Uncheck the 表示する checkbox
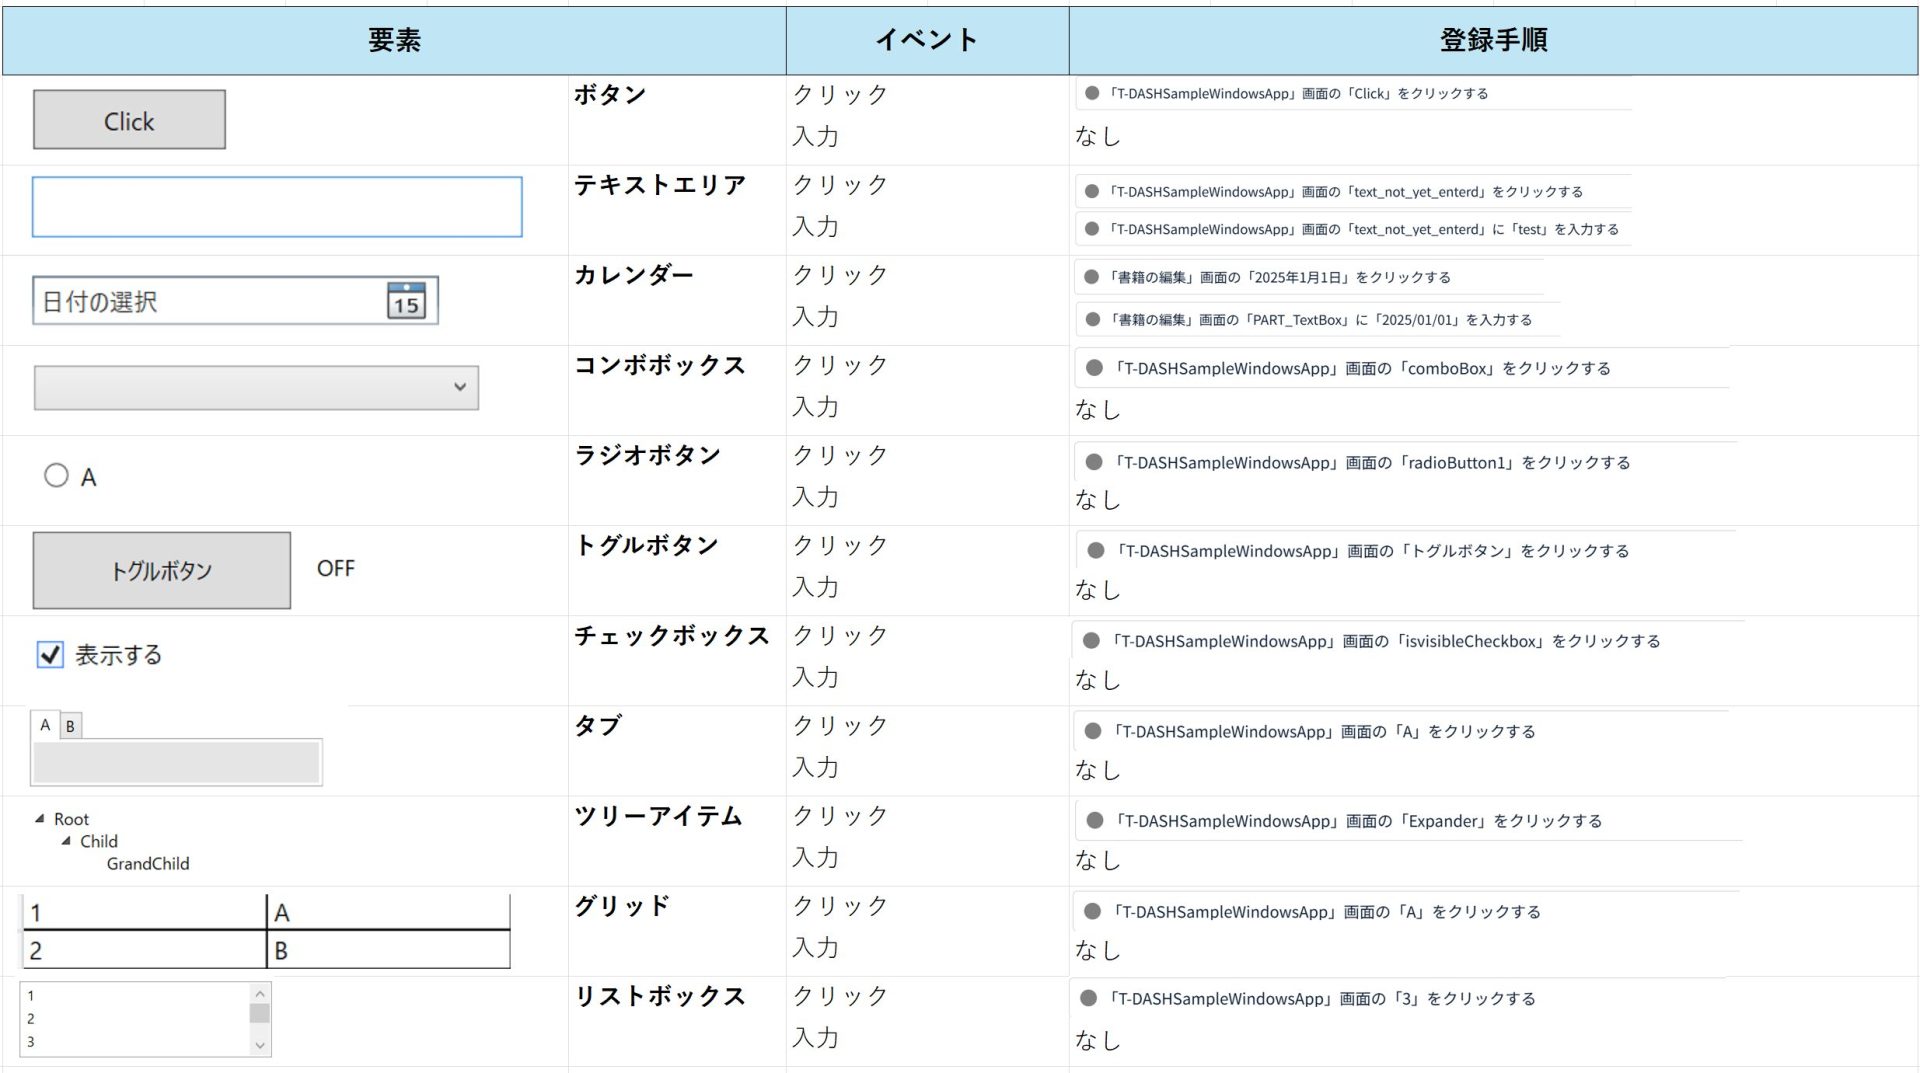1920x1073 pixels. point(50,655)
